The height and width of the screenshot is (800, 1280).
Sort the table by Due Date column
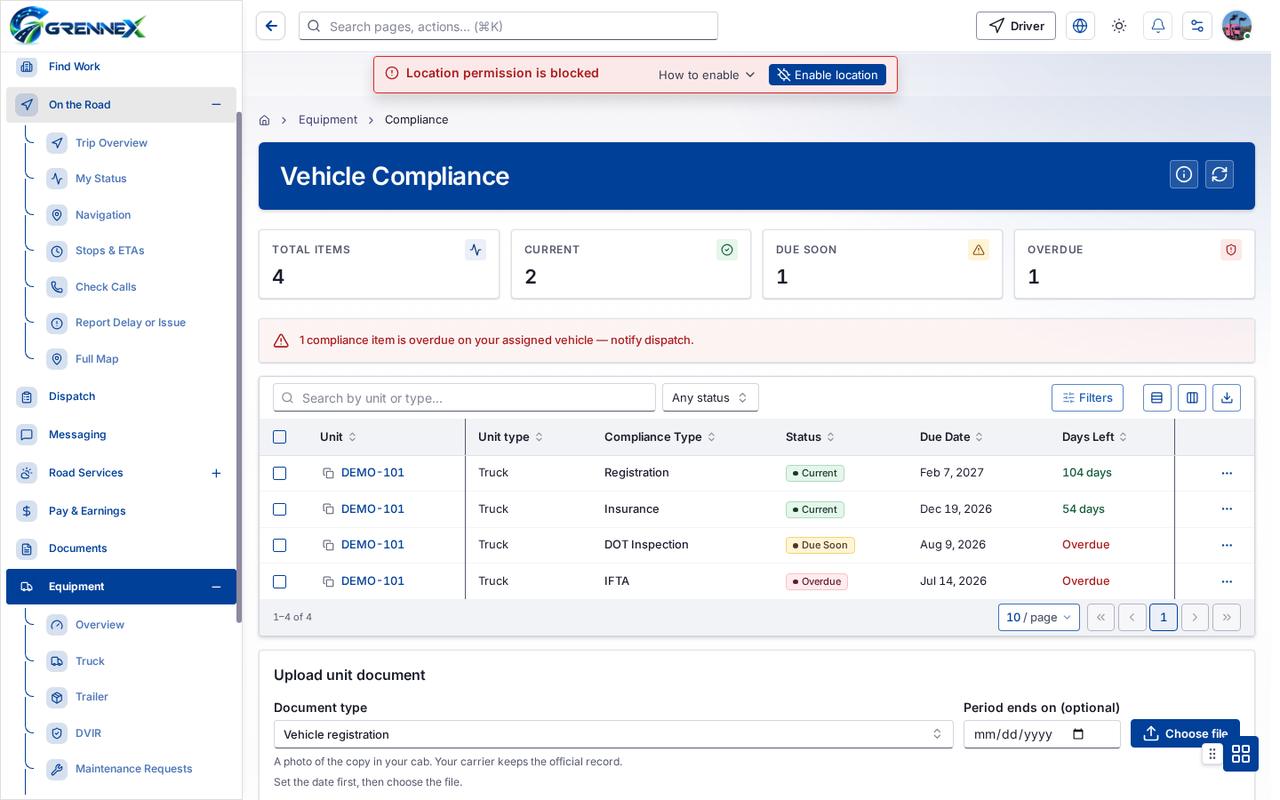pos(951,437)
